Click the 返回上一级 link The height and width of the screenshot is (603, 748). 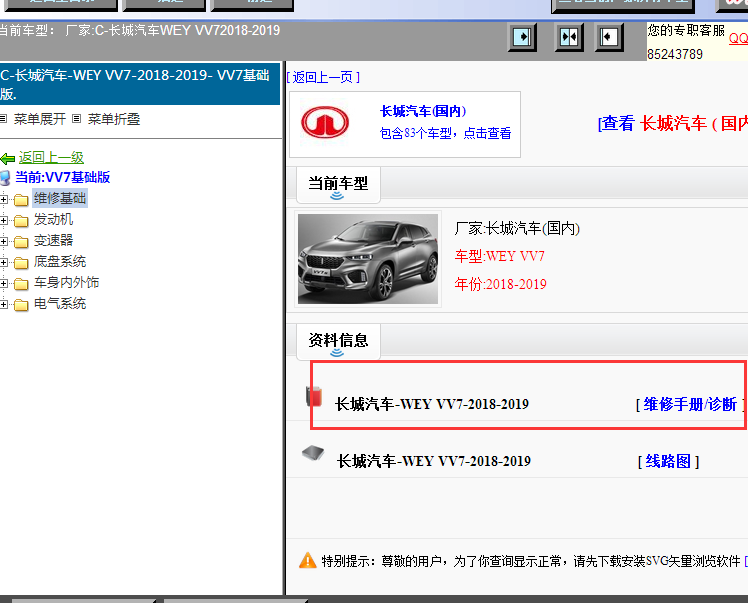(x=51, y=157)
